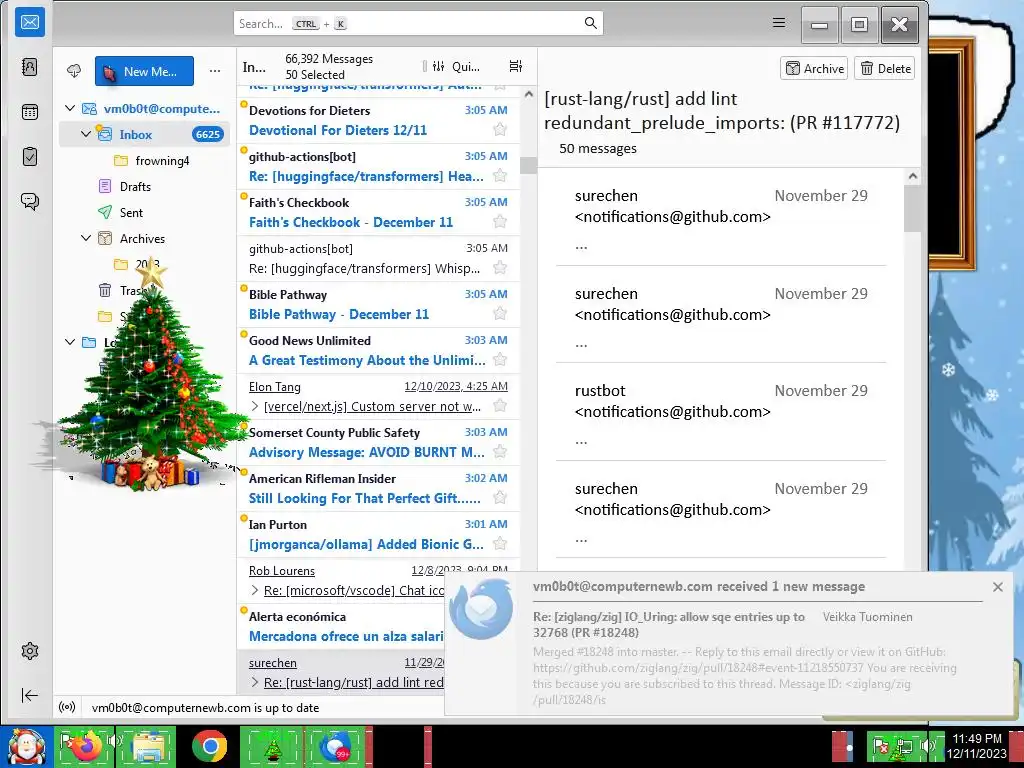Open Firefox from the taskbar
Screen dimensions: 1024x768
click(x=86, y=746)
